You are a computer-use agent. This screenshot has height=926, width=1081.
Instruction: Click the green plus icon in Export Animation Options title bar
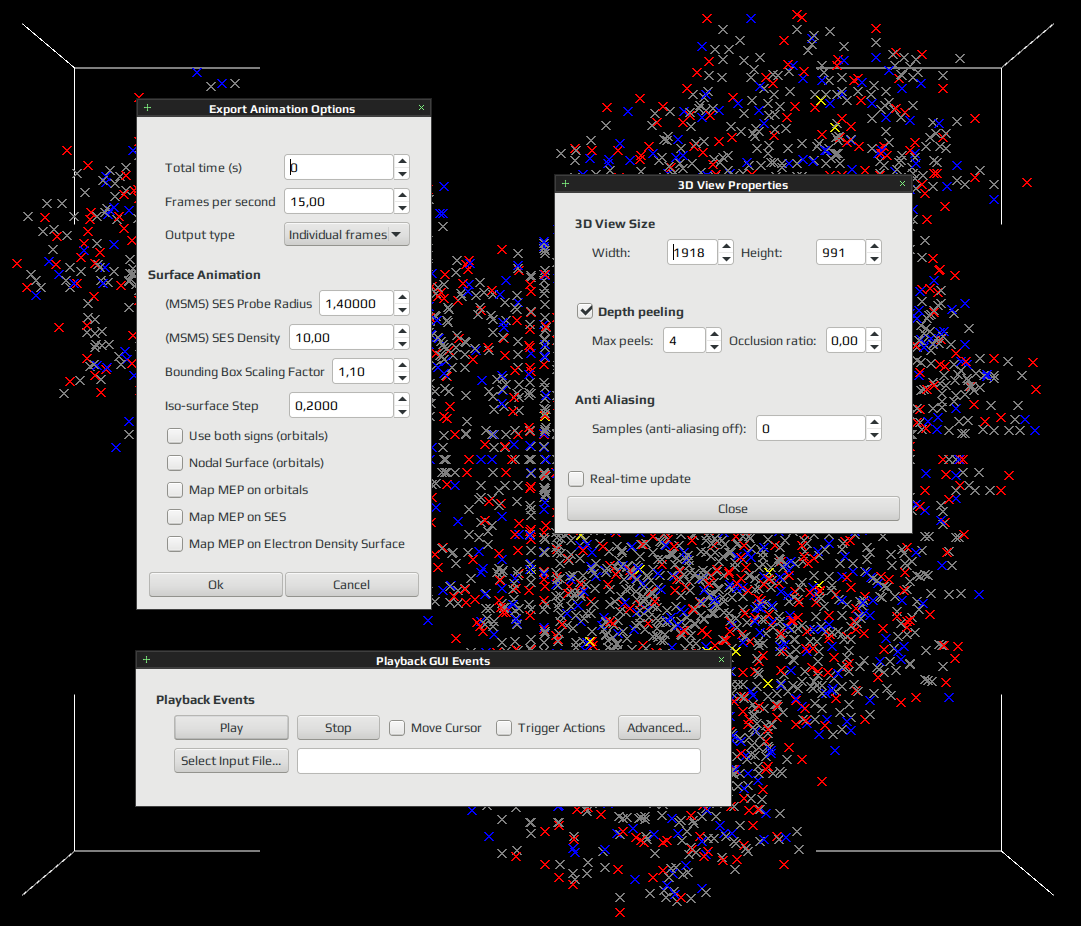(x=147, y=108)
